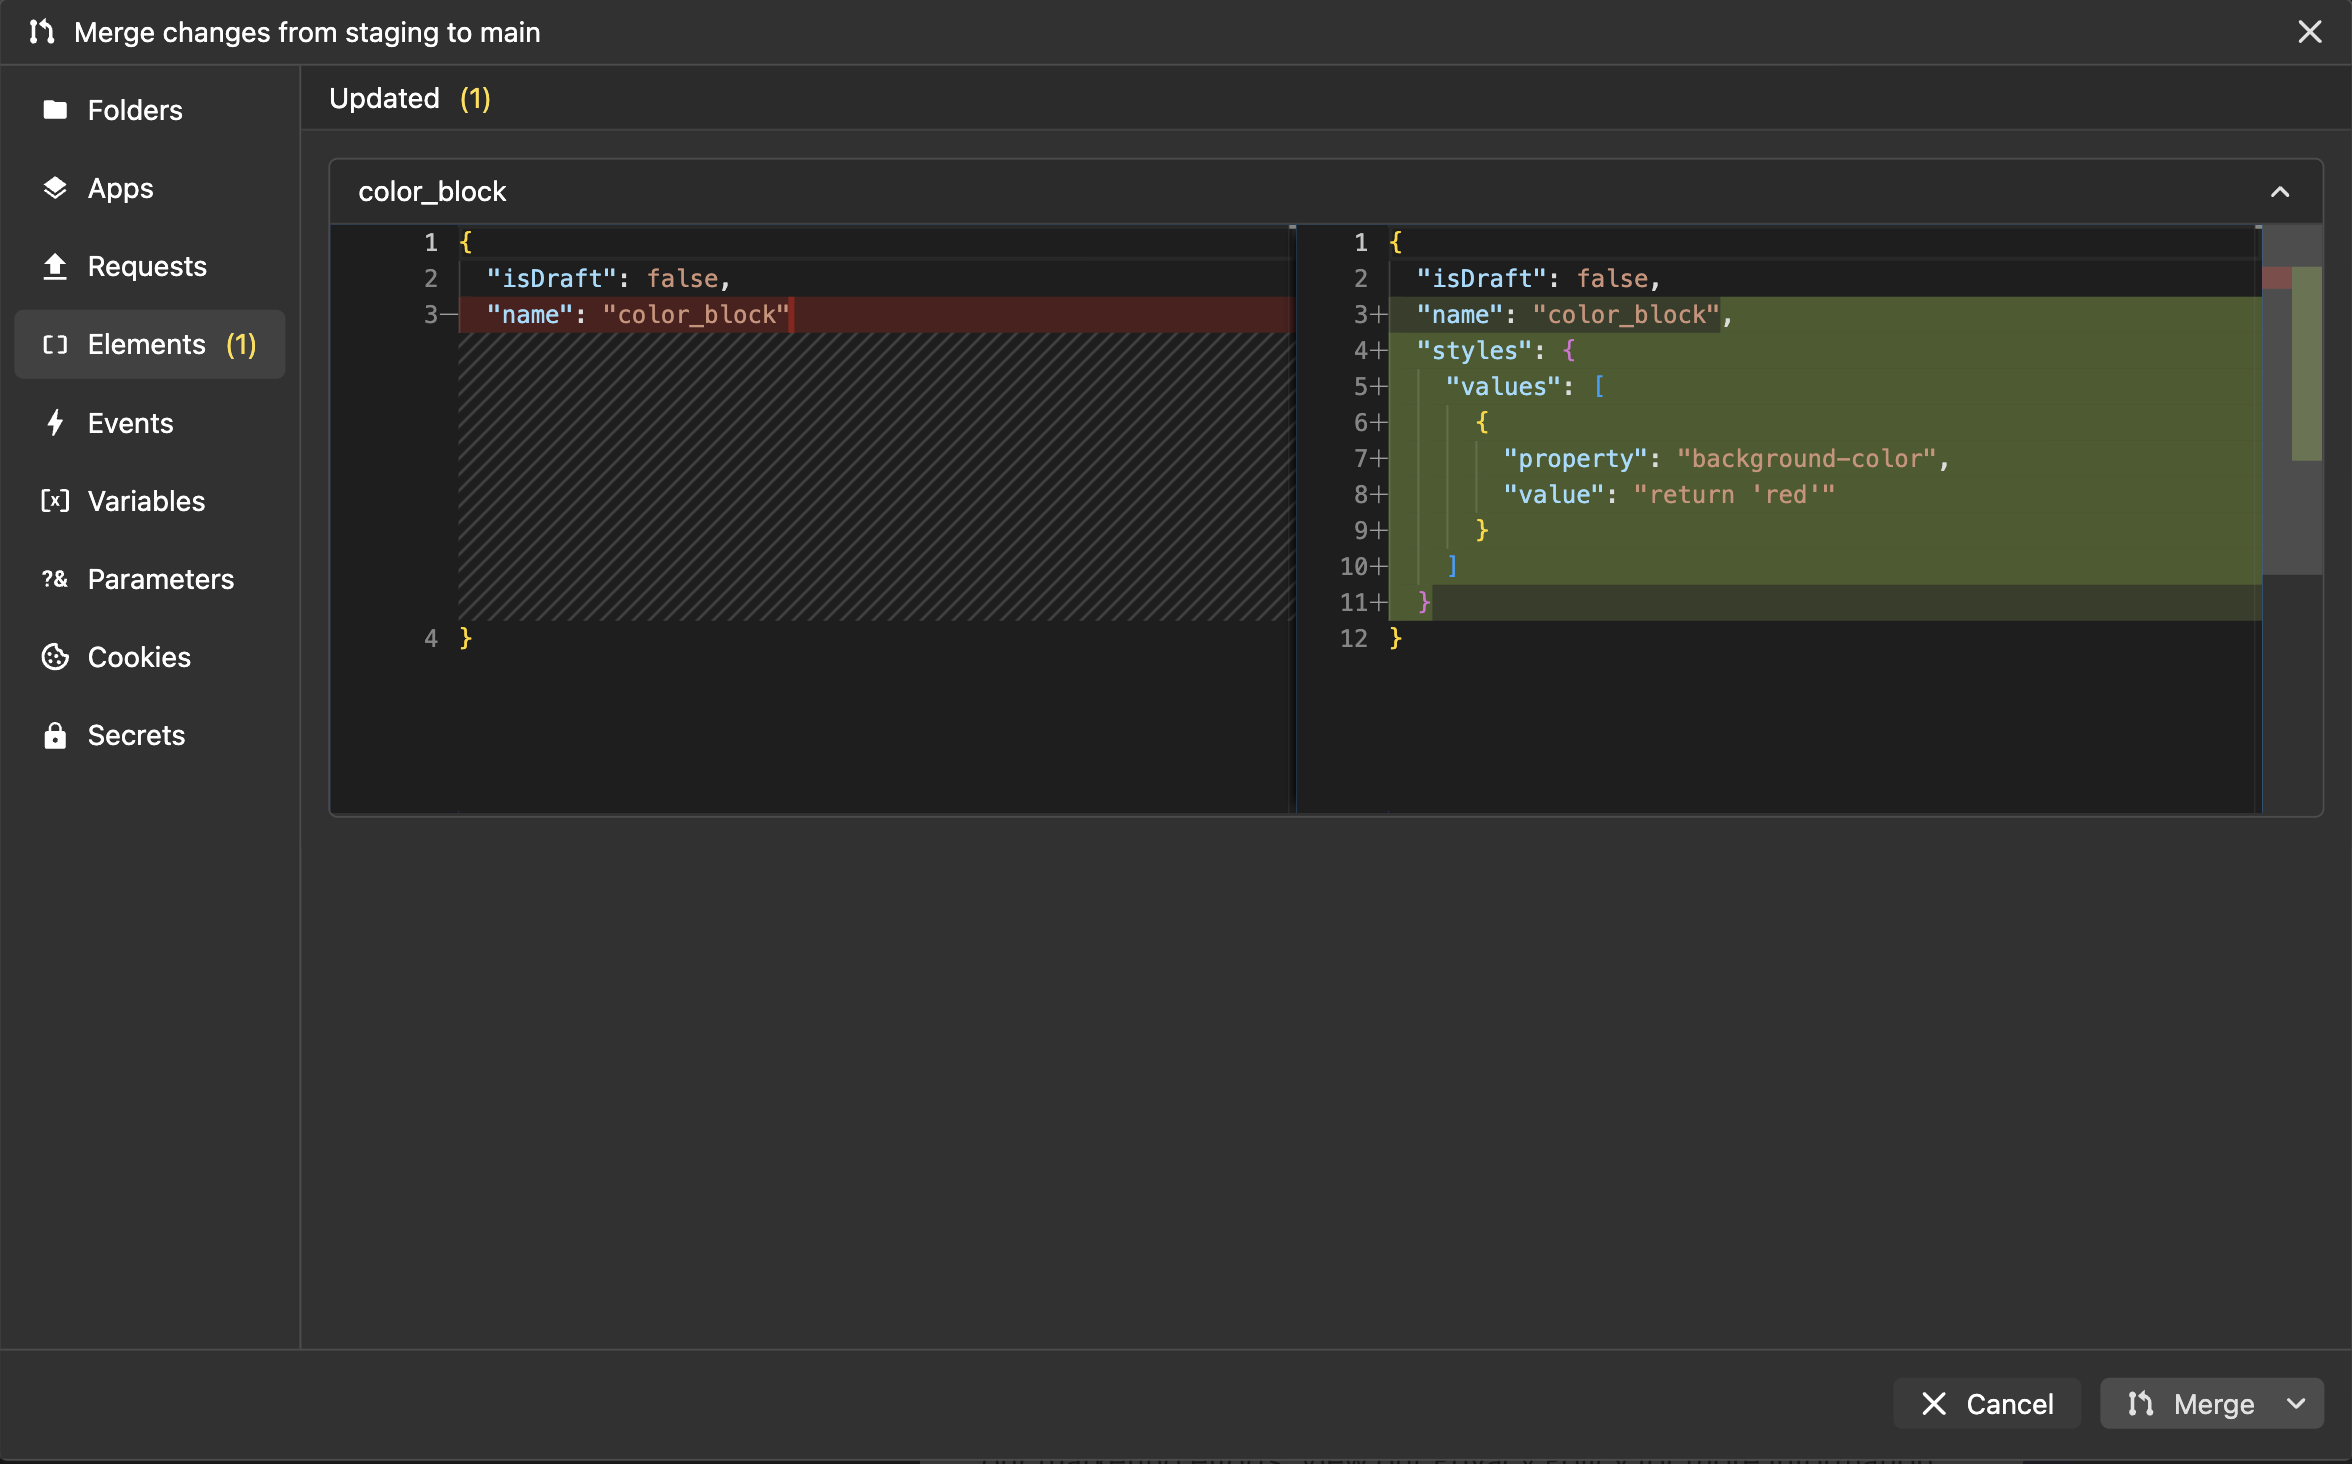Image resolution: width=2352 pixels, height=1464 pixels.
Task: Click the Merge button label
Action: (x=2214, y=1404)
